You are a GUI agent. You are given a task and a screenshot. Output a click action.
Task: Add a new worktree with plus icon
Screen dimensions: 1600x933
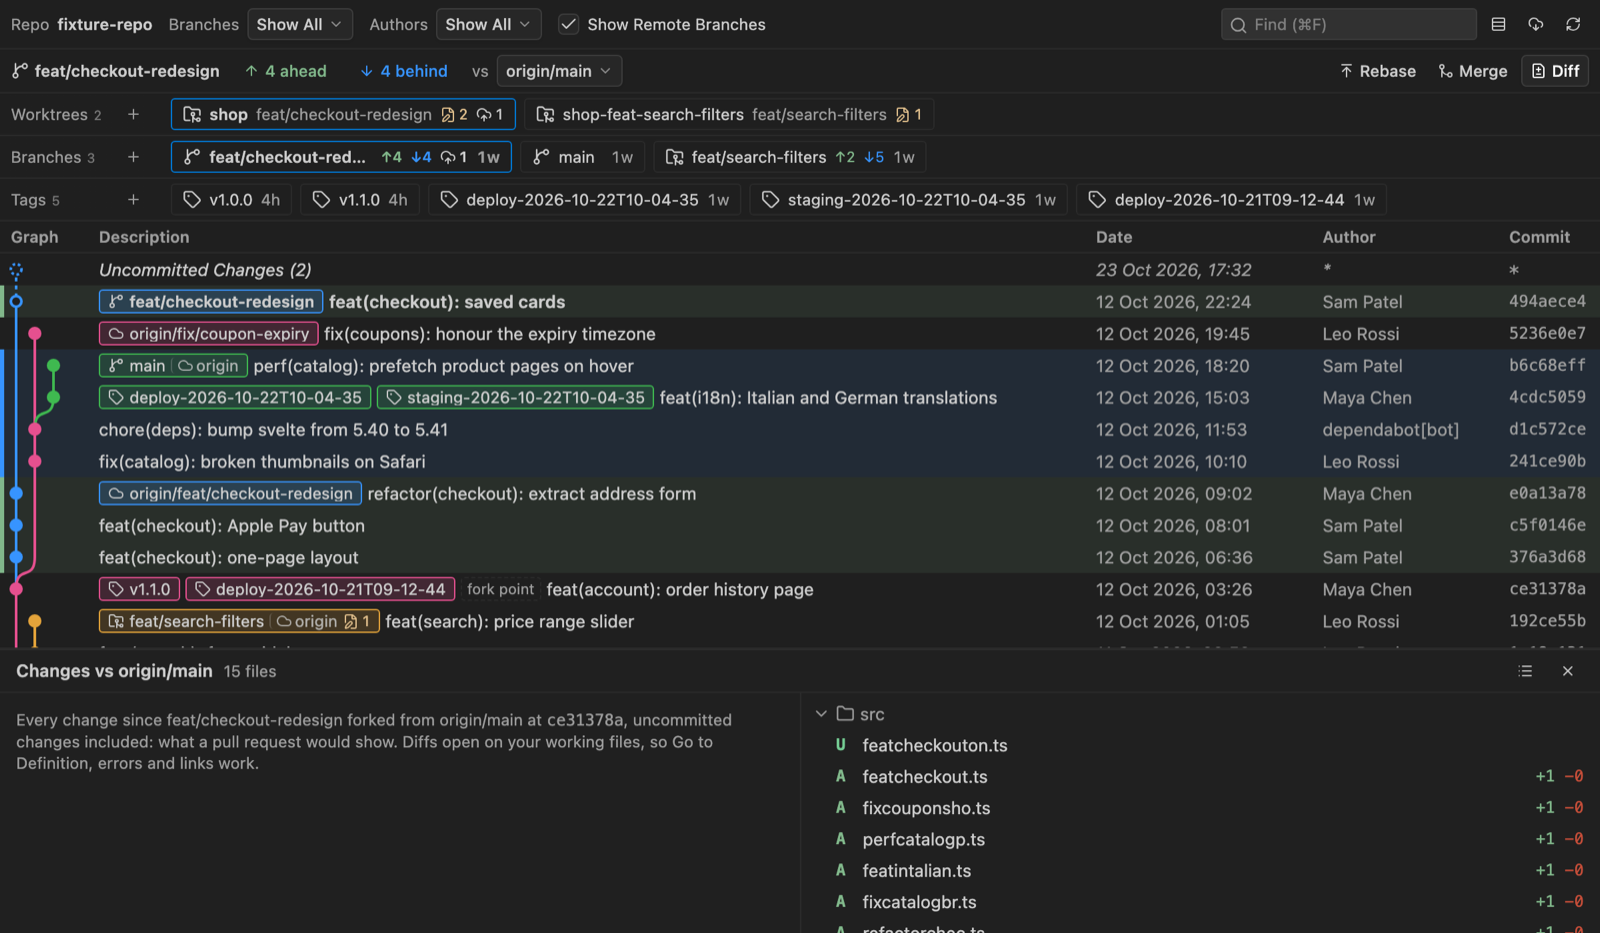point(133,114)
